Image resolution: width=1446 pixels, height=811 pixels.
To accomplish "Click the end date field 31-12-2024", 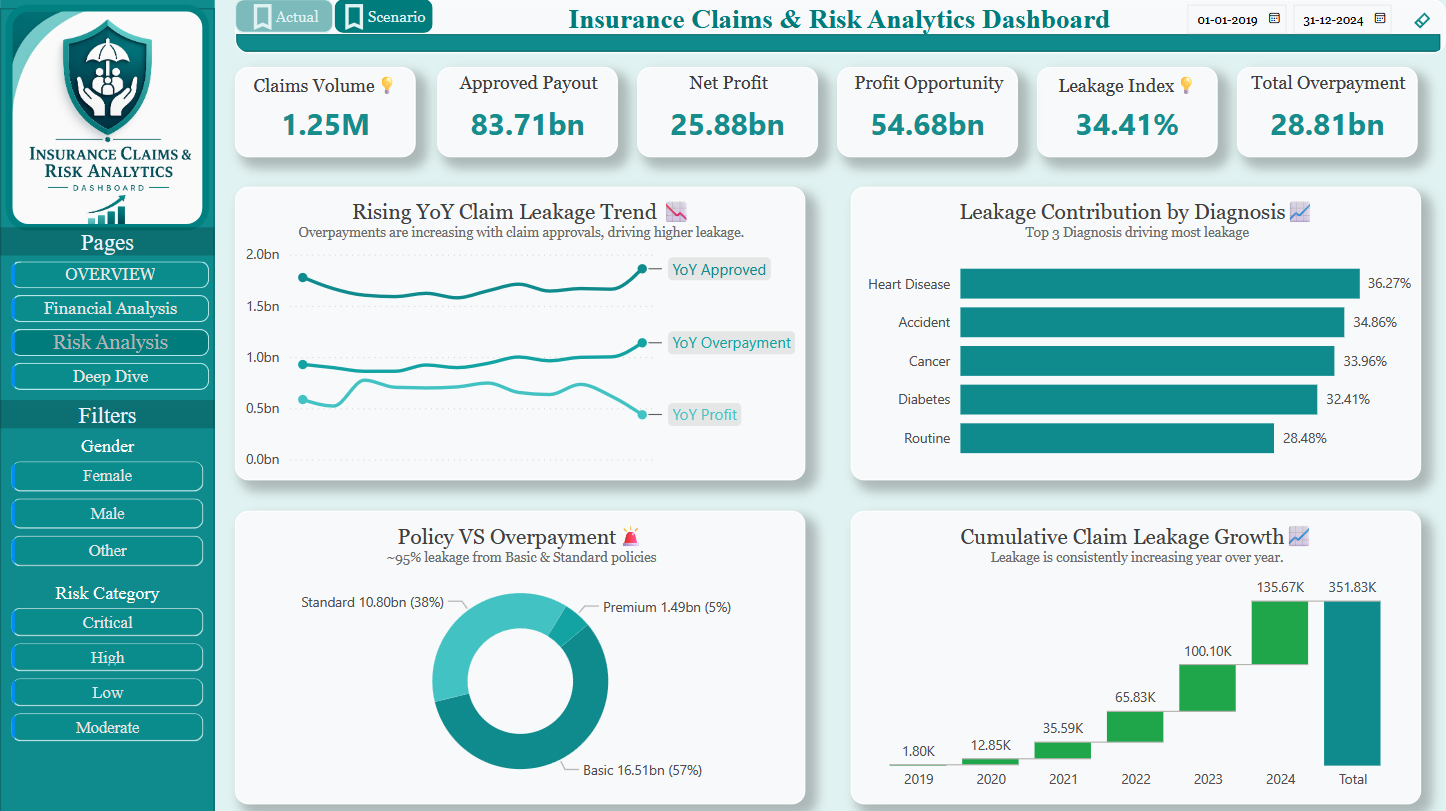I will (1333, 19).
